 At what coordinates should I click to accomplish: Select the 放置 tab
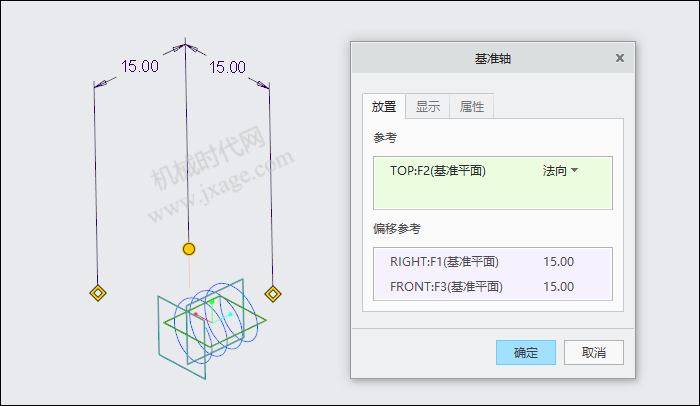click(x=384, y=106)
